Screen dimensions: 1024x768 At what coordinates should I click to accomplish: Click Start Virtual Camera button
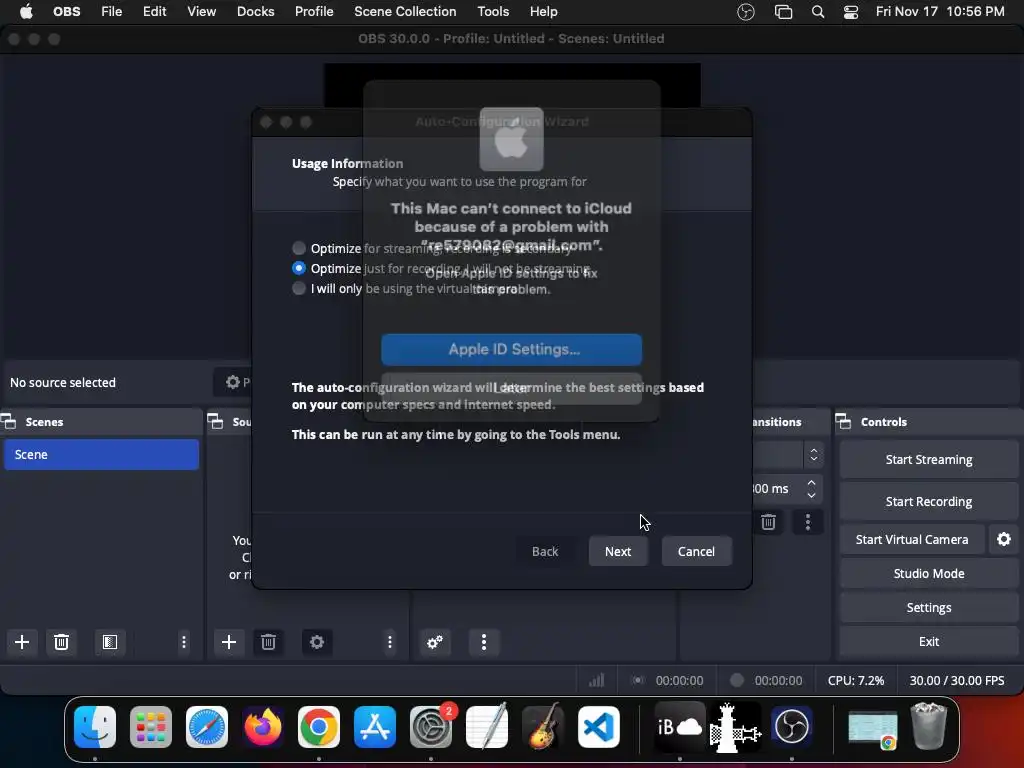(x=912, y=539)
